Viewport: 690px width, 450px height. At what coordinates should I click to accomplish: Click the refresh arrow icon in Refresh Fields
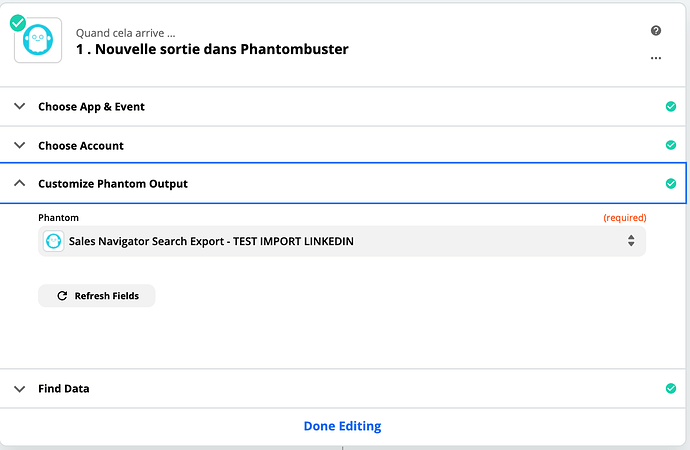click(x=62, y=296)
